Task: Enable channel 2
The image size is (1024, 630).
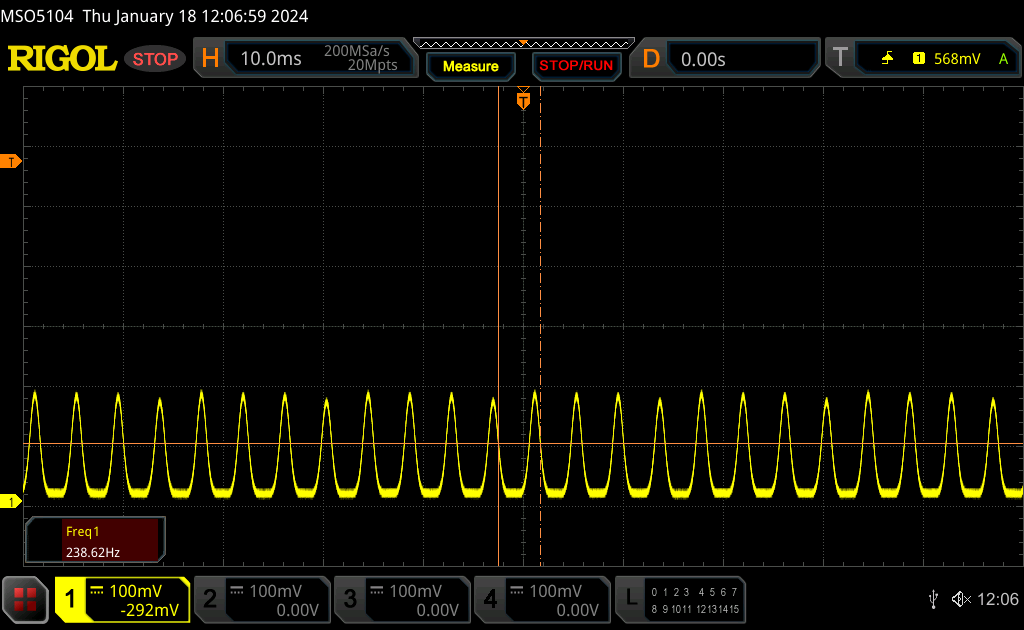Action: click(x=260, y=599)
